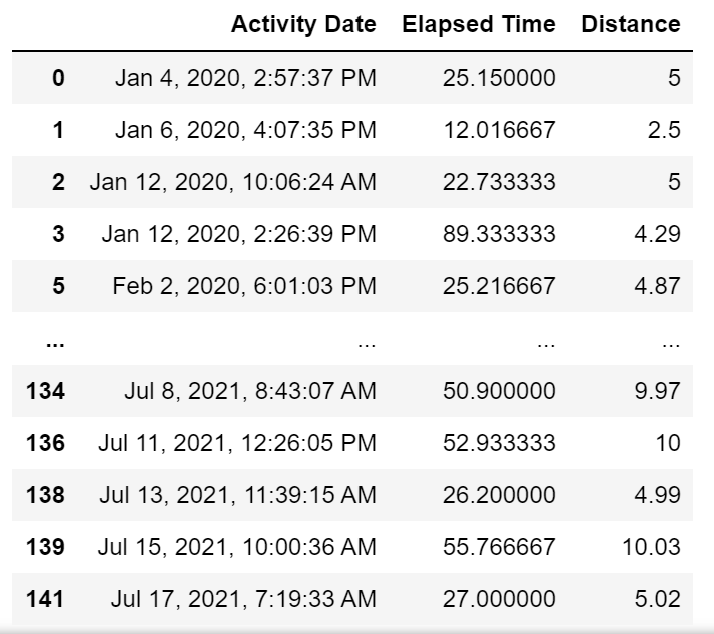
Task: Click the Distance column header
Action: (x=630, y=25)
